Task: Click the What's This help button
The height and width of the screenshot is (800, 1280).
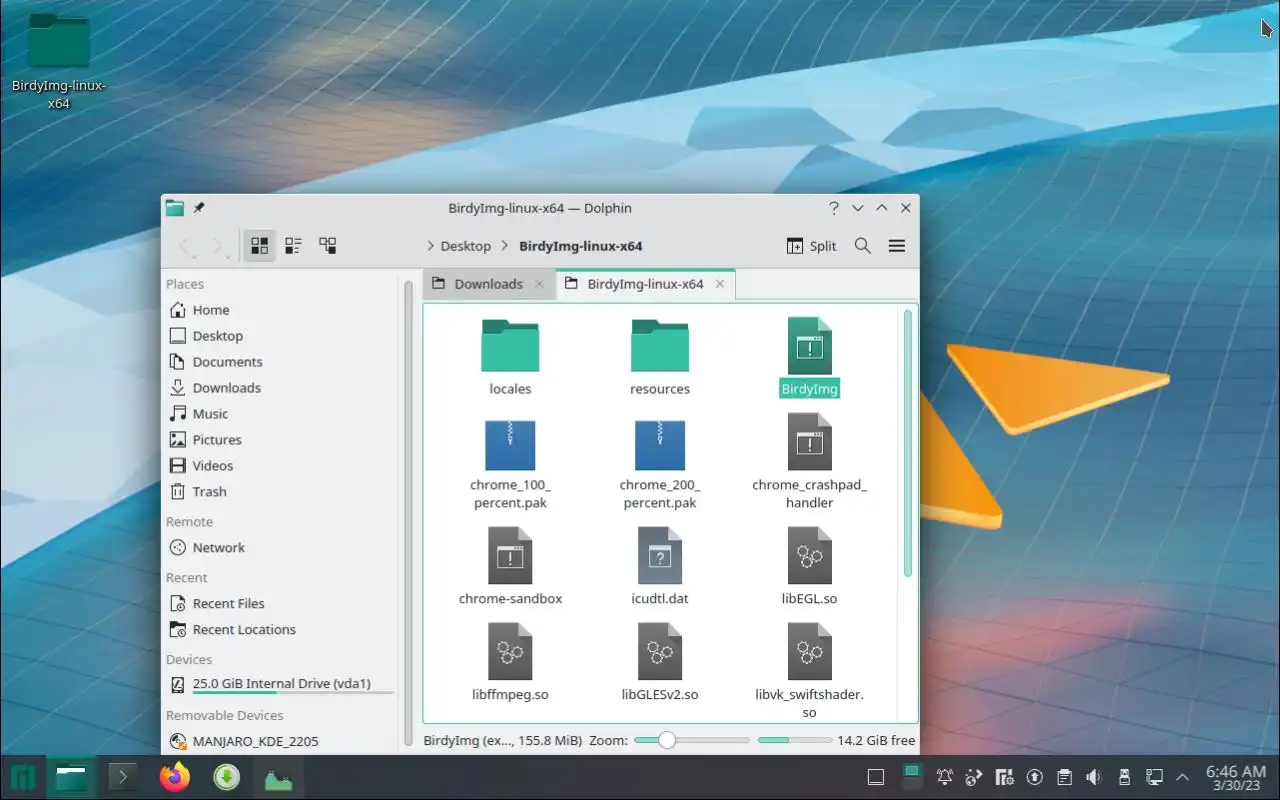Action: coord(833,208)
